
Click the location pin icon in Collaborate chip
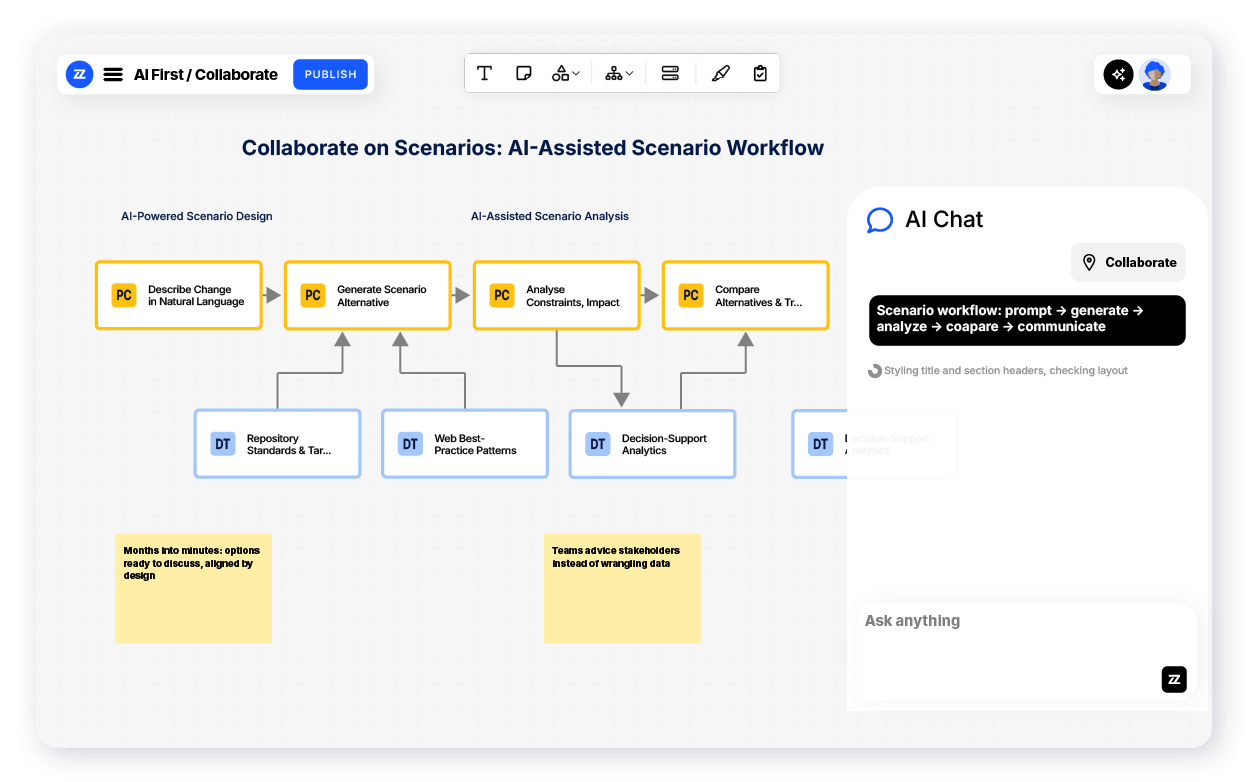click(1090, 262)
